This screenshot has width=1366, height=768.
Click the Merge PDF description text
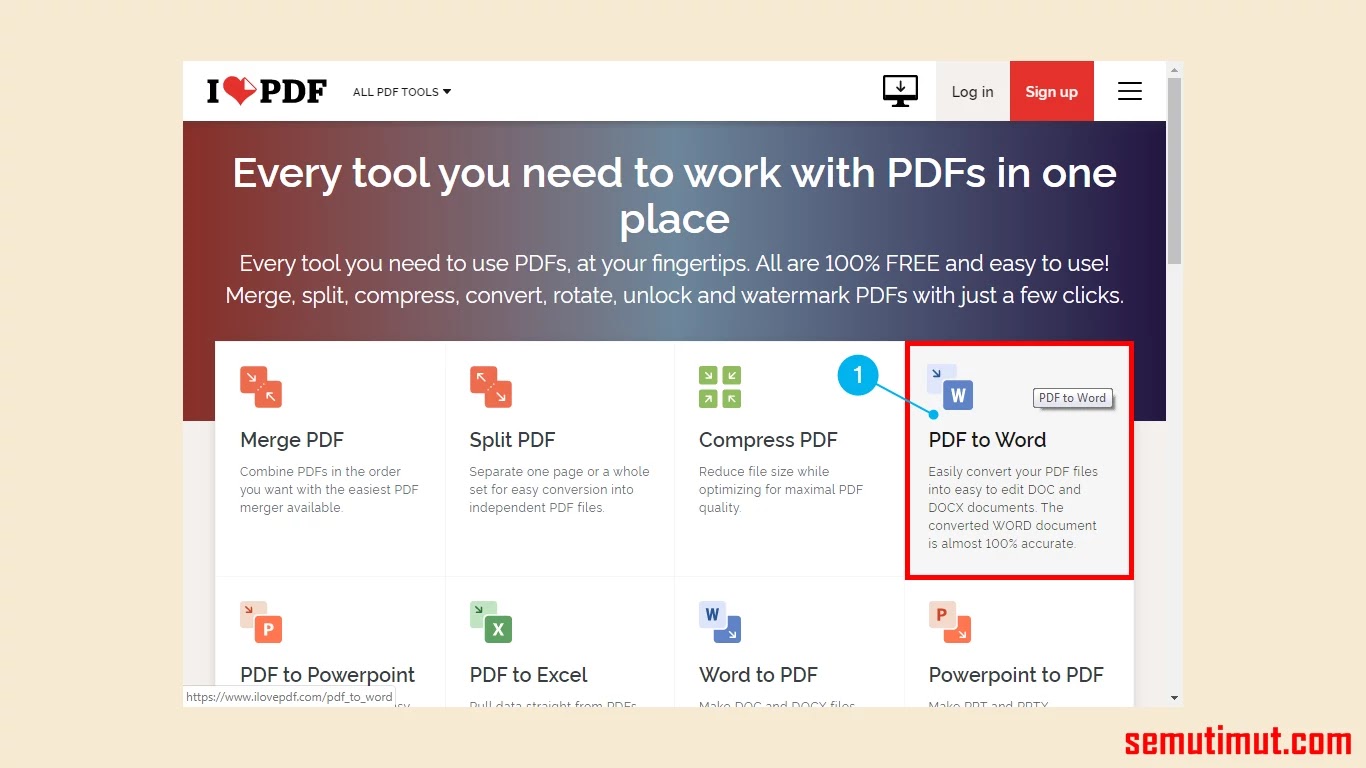click(x=329, y=489)
